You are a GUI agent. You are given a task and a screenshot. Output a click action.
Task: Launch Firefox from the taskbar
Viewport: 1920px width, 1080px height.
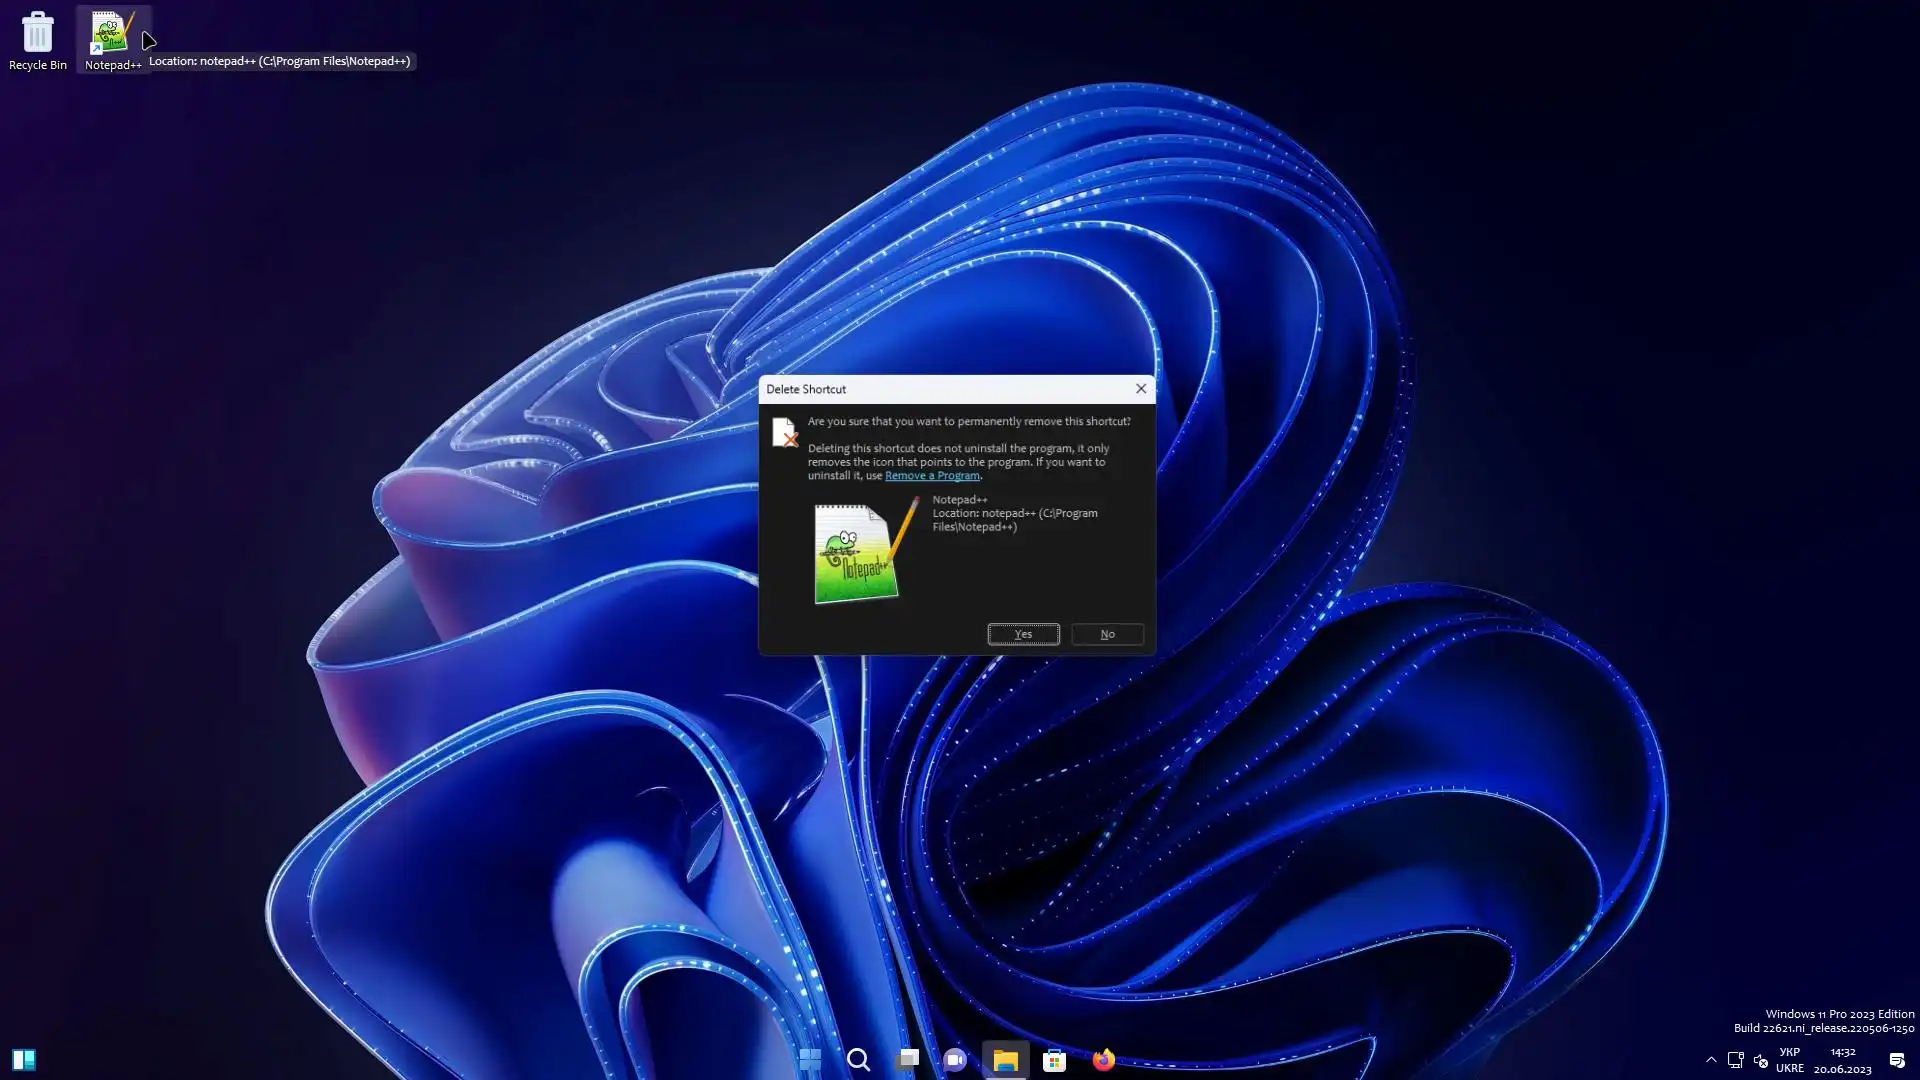1103,1060
